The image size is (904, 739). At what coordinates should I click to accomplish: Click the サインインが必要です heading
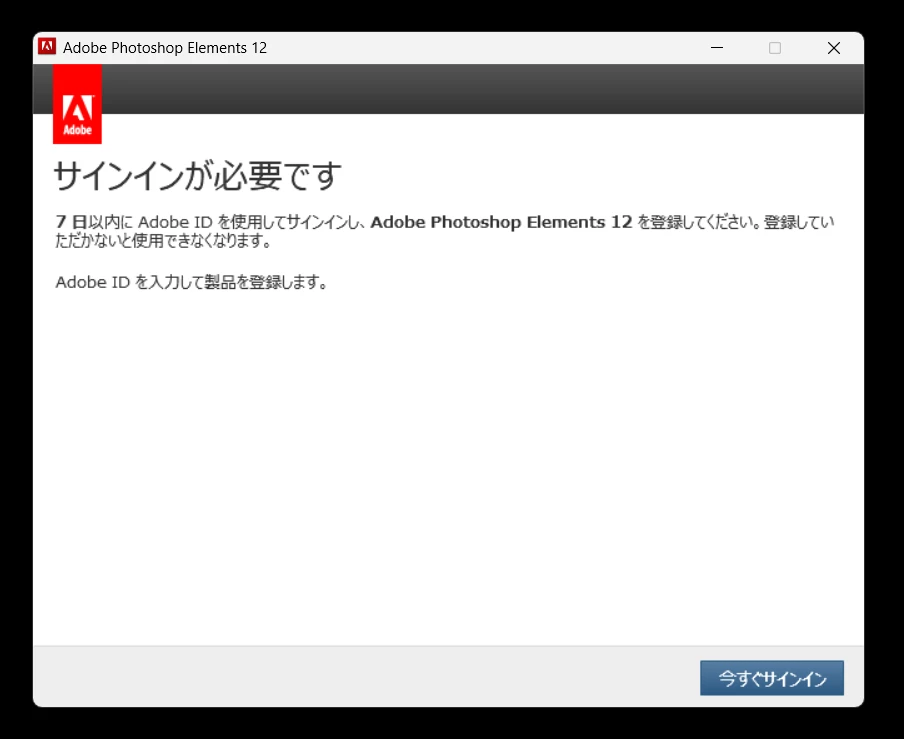point(197,176)
